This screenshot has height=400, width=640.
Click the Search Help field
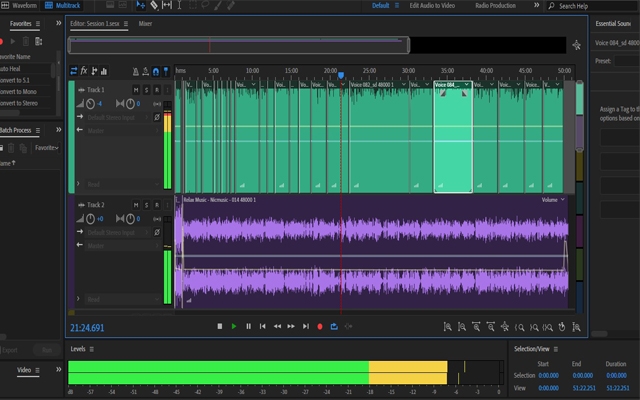(x=592, y=6)
